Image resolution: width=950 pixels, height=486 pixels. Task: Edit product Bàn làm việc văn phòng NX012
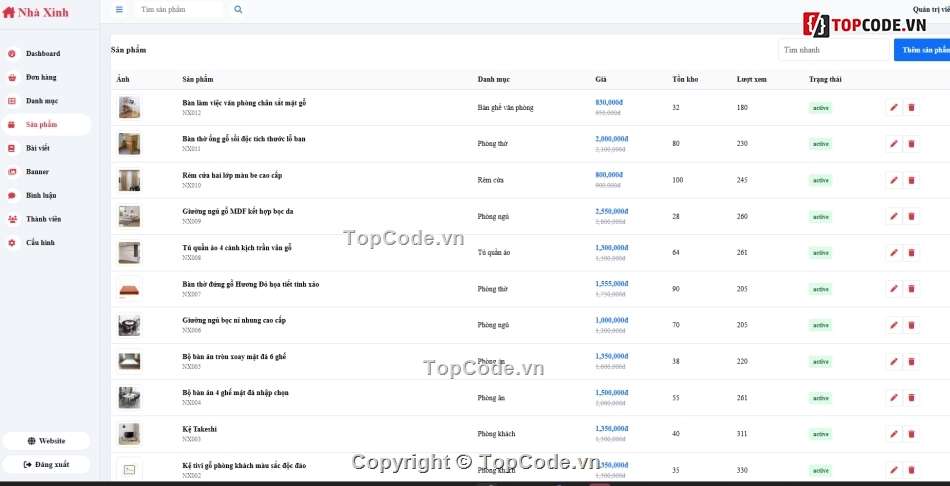point(893,108)
